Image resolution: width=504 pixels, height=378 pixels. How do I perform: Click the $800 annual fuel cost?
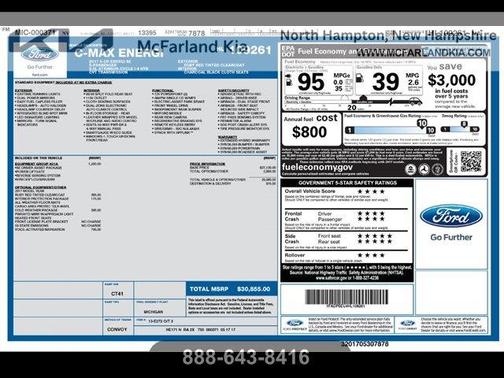[309, 132]
